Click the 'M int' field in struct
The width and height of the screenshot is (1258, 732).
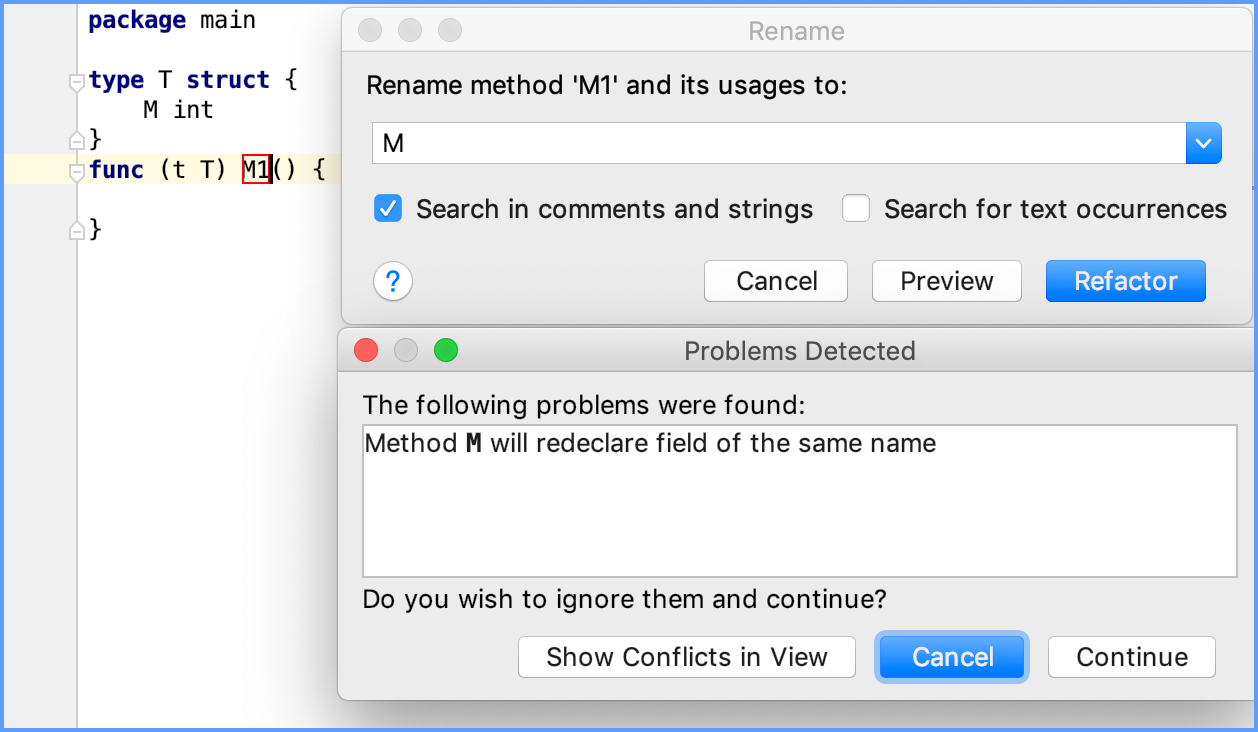click(178, 110)
